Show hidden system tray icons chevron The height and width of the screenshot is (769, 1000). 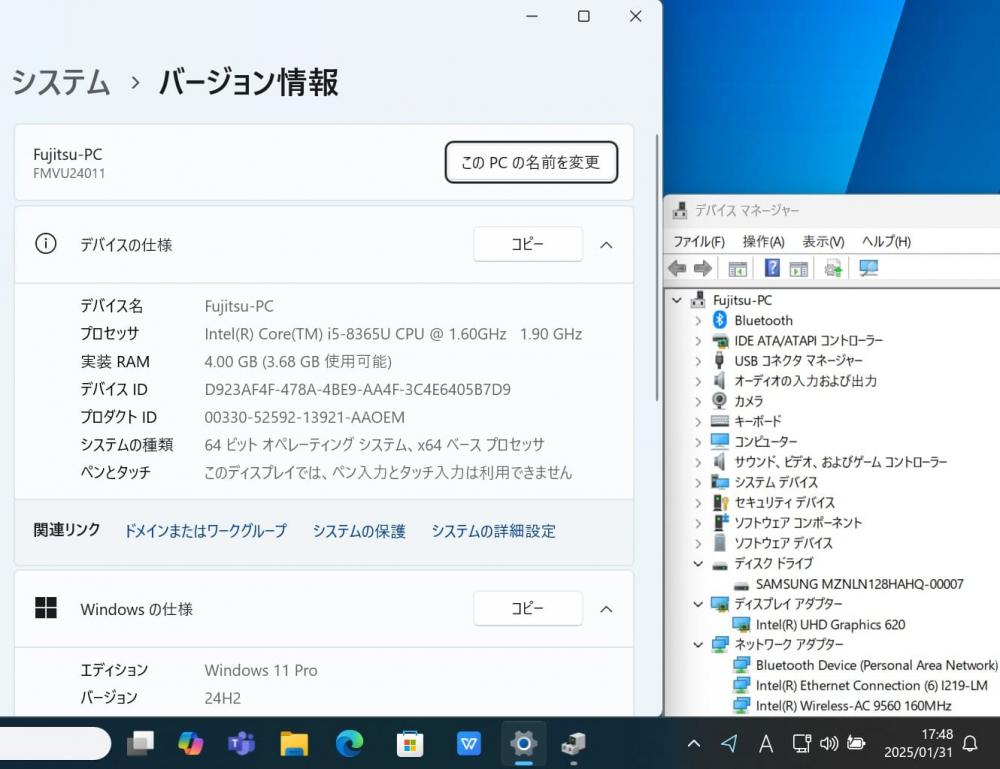coord(694,743)
